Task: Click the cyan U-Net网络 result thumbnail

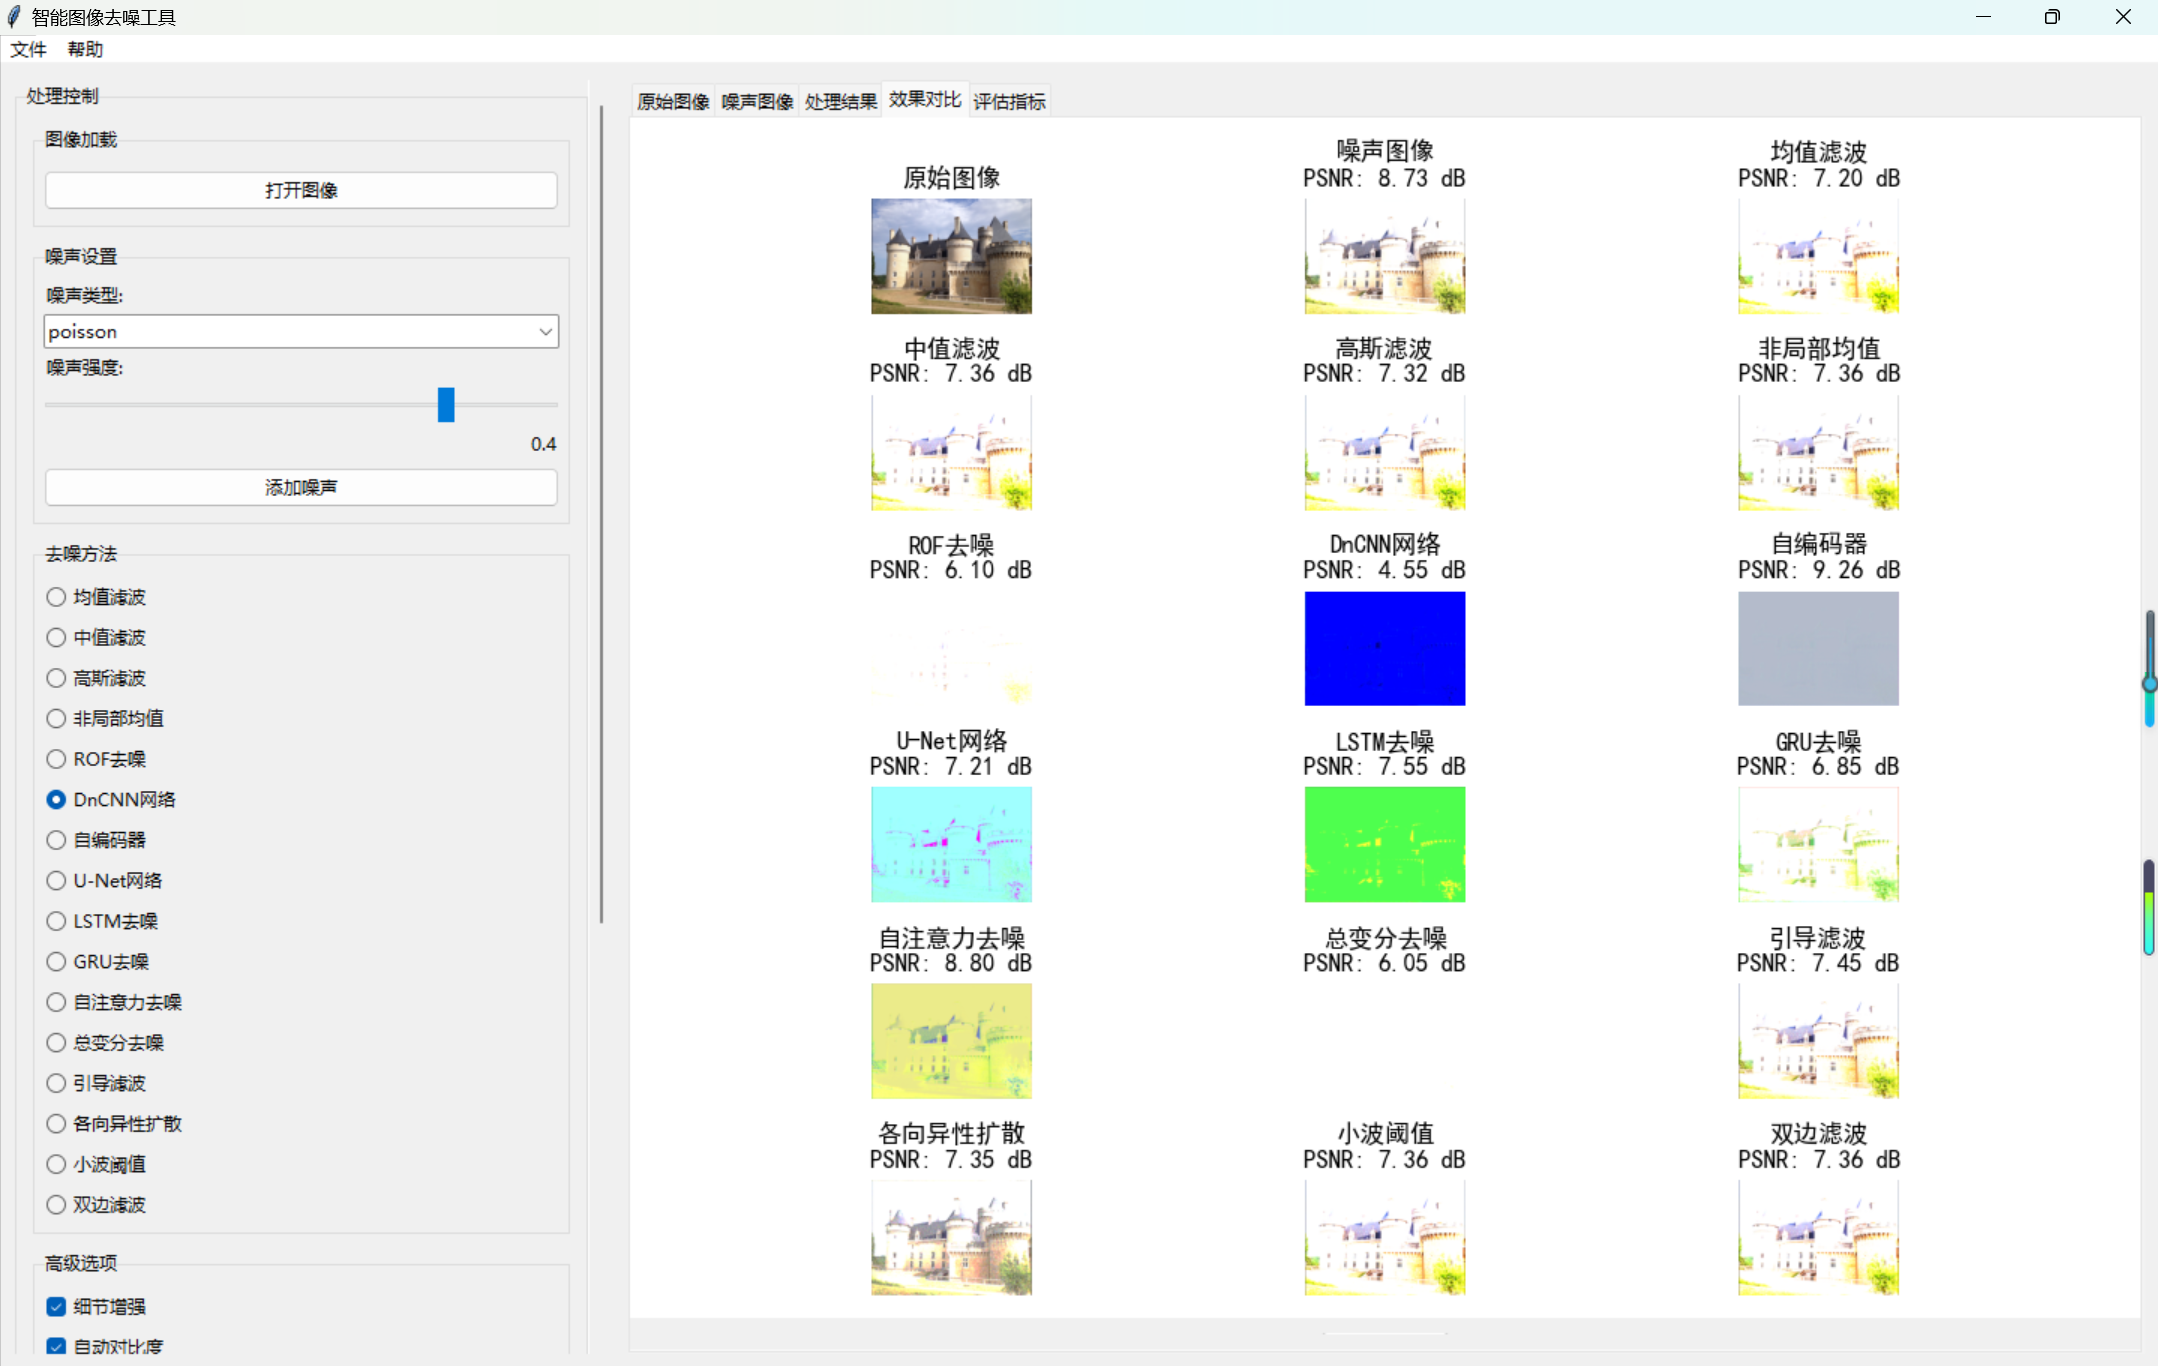Action: click(951, 844)
